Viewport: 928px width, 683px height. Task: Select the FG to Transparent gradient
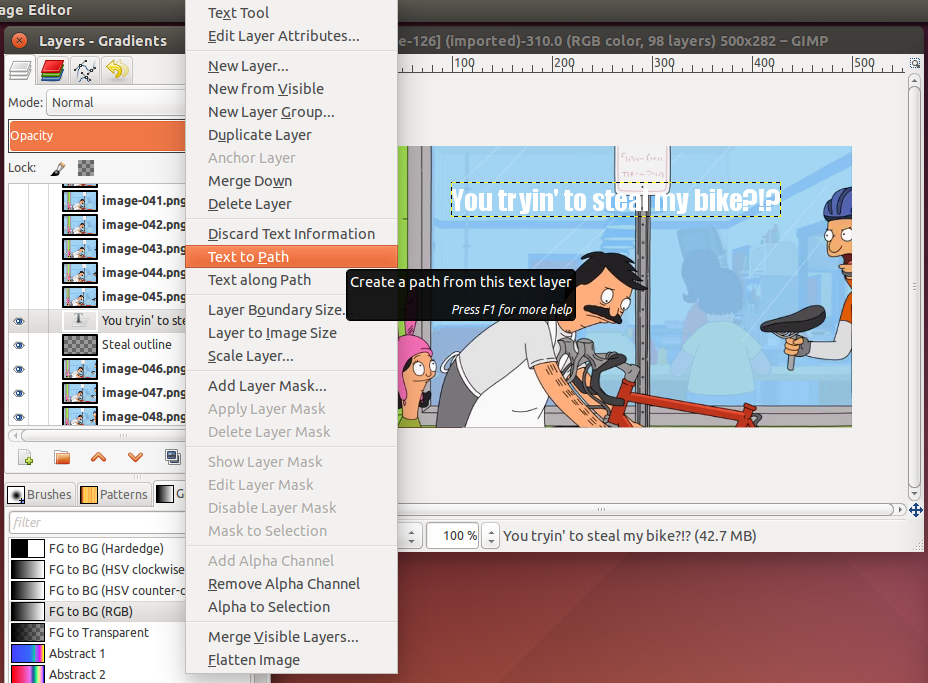click(97, 632)
